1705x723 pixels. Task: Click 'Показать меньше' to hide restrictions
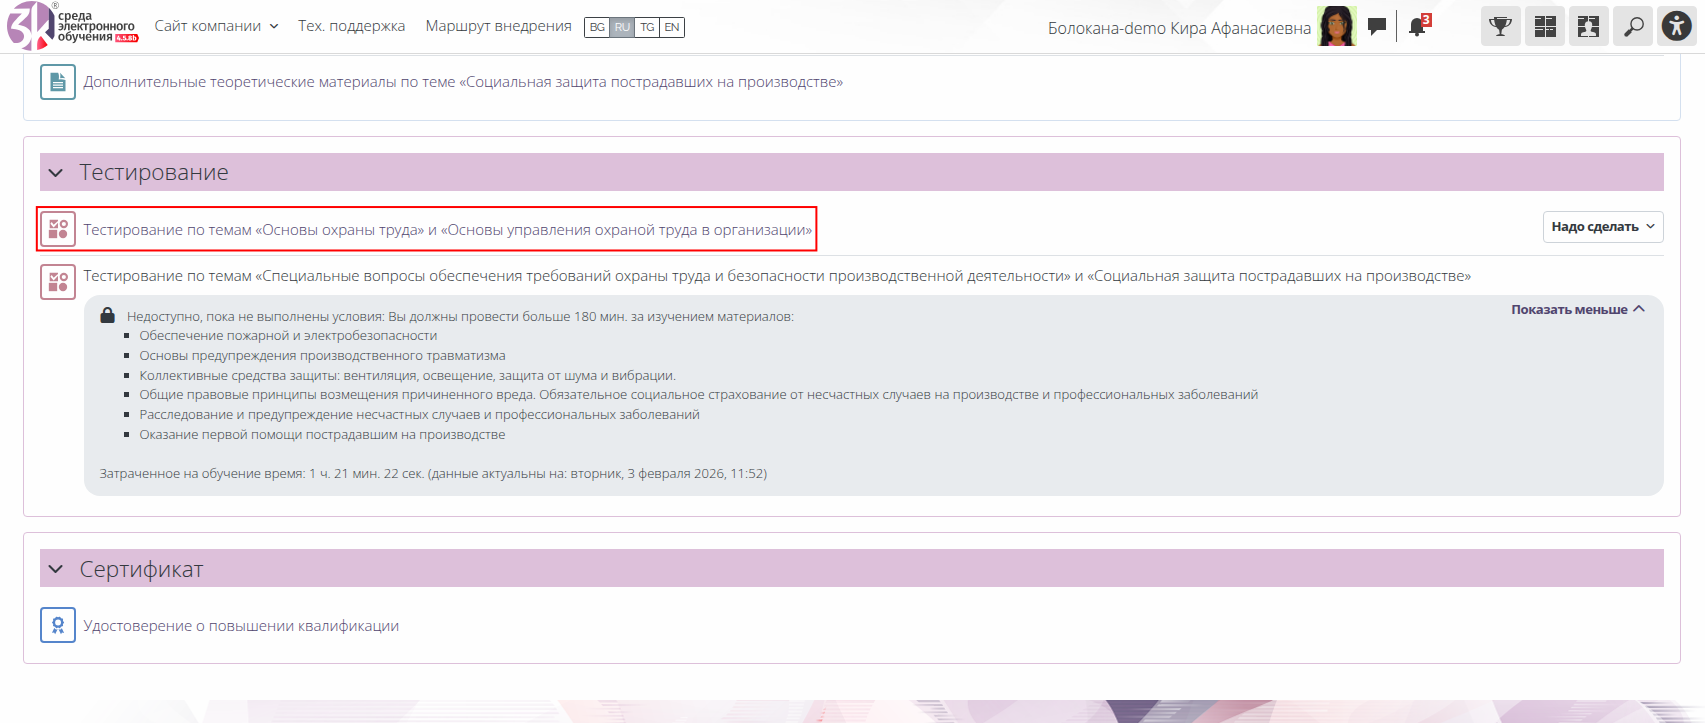pos(1577,310)
